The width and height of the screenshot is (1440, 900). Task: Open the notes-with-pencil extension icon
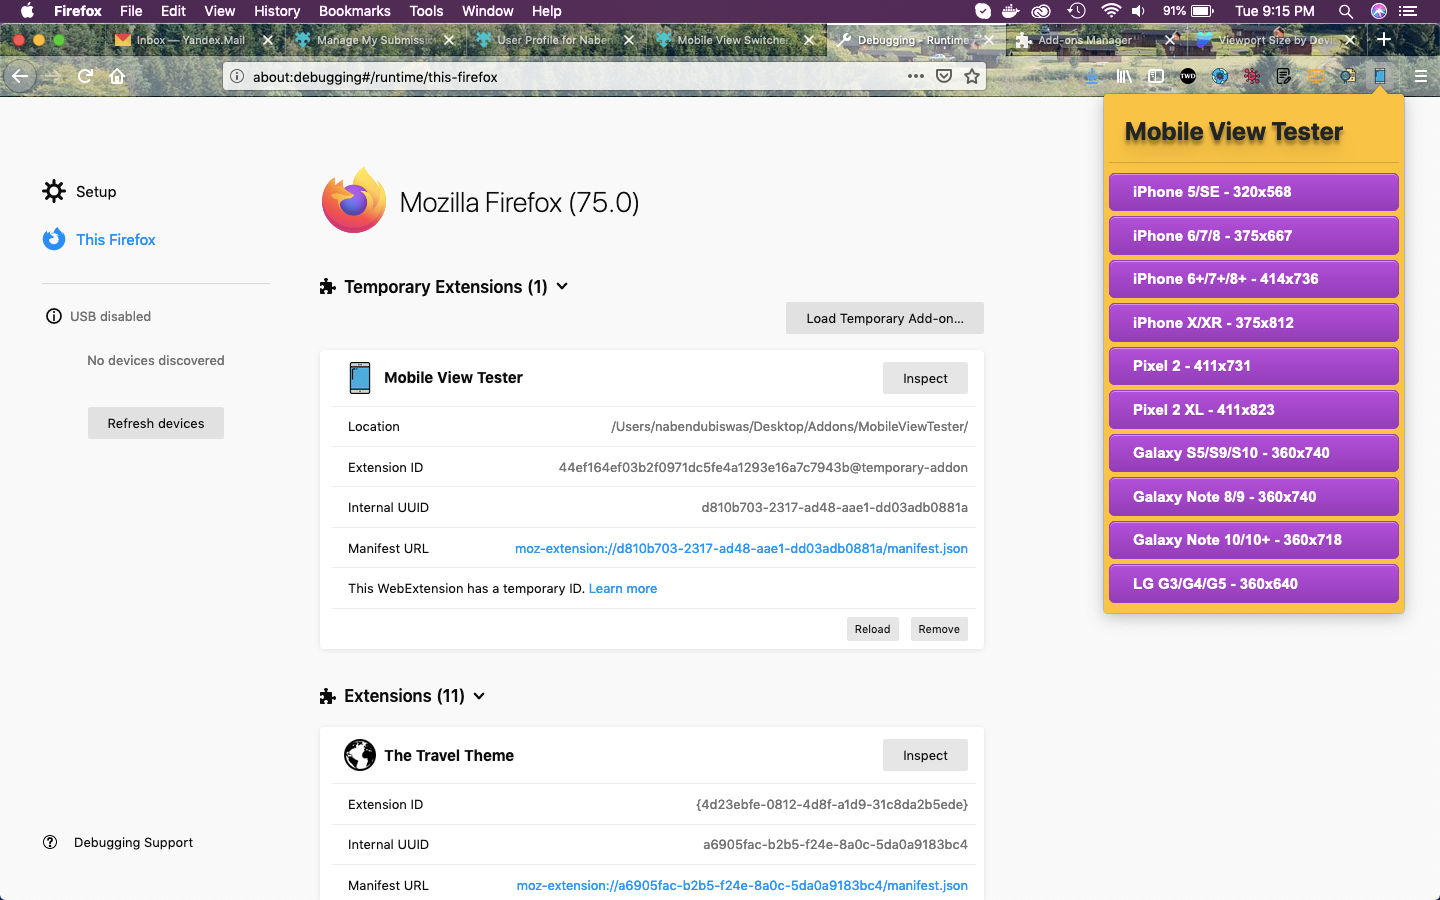tap(1284, 76)
